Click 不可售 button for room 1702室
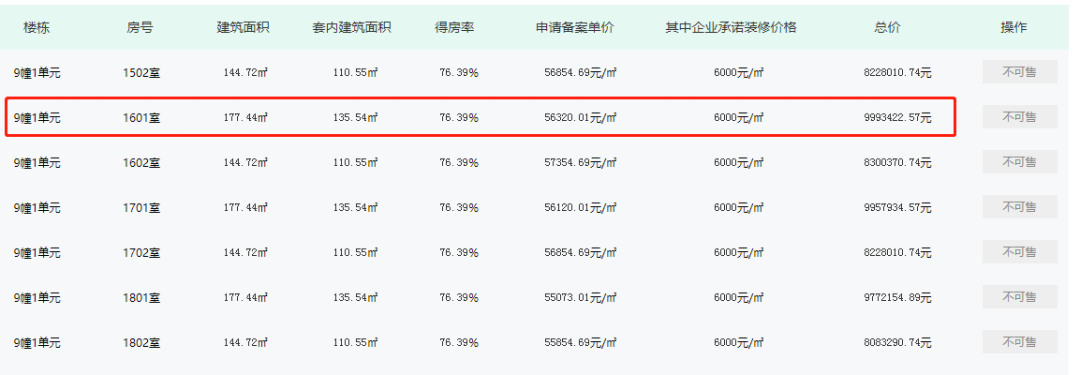1080x375 pixels. tap(1019, 252)
